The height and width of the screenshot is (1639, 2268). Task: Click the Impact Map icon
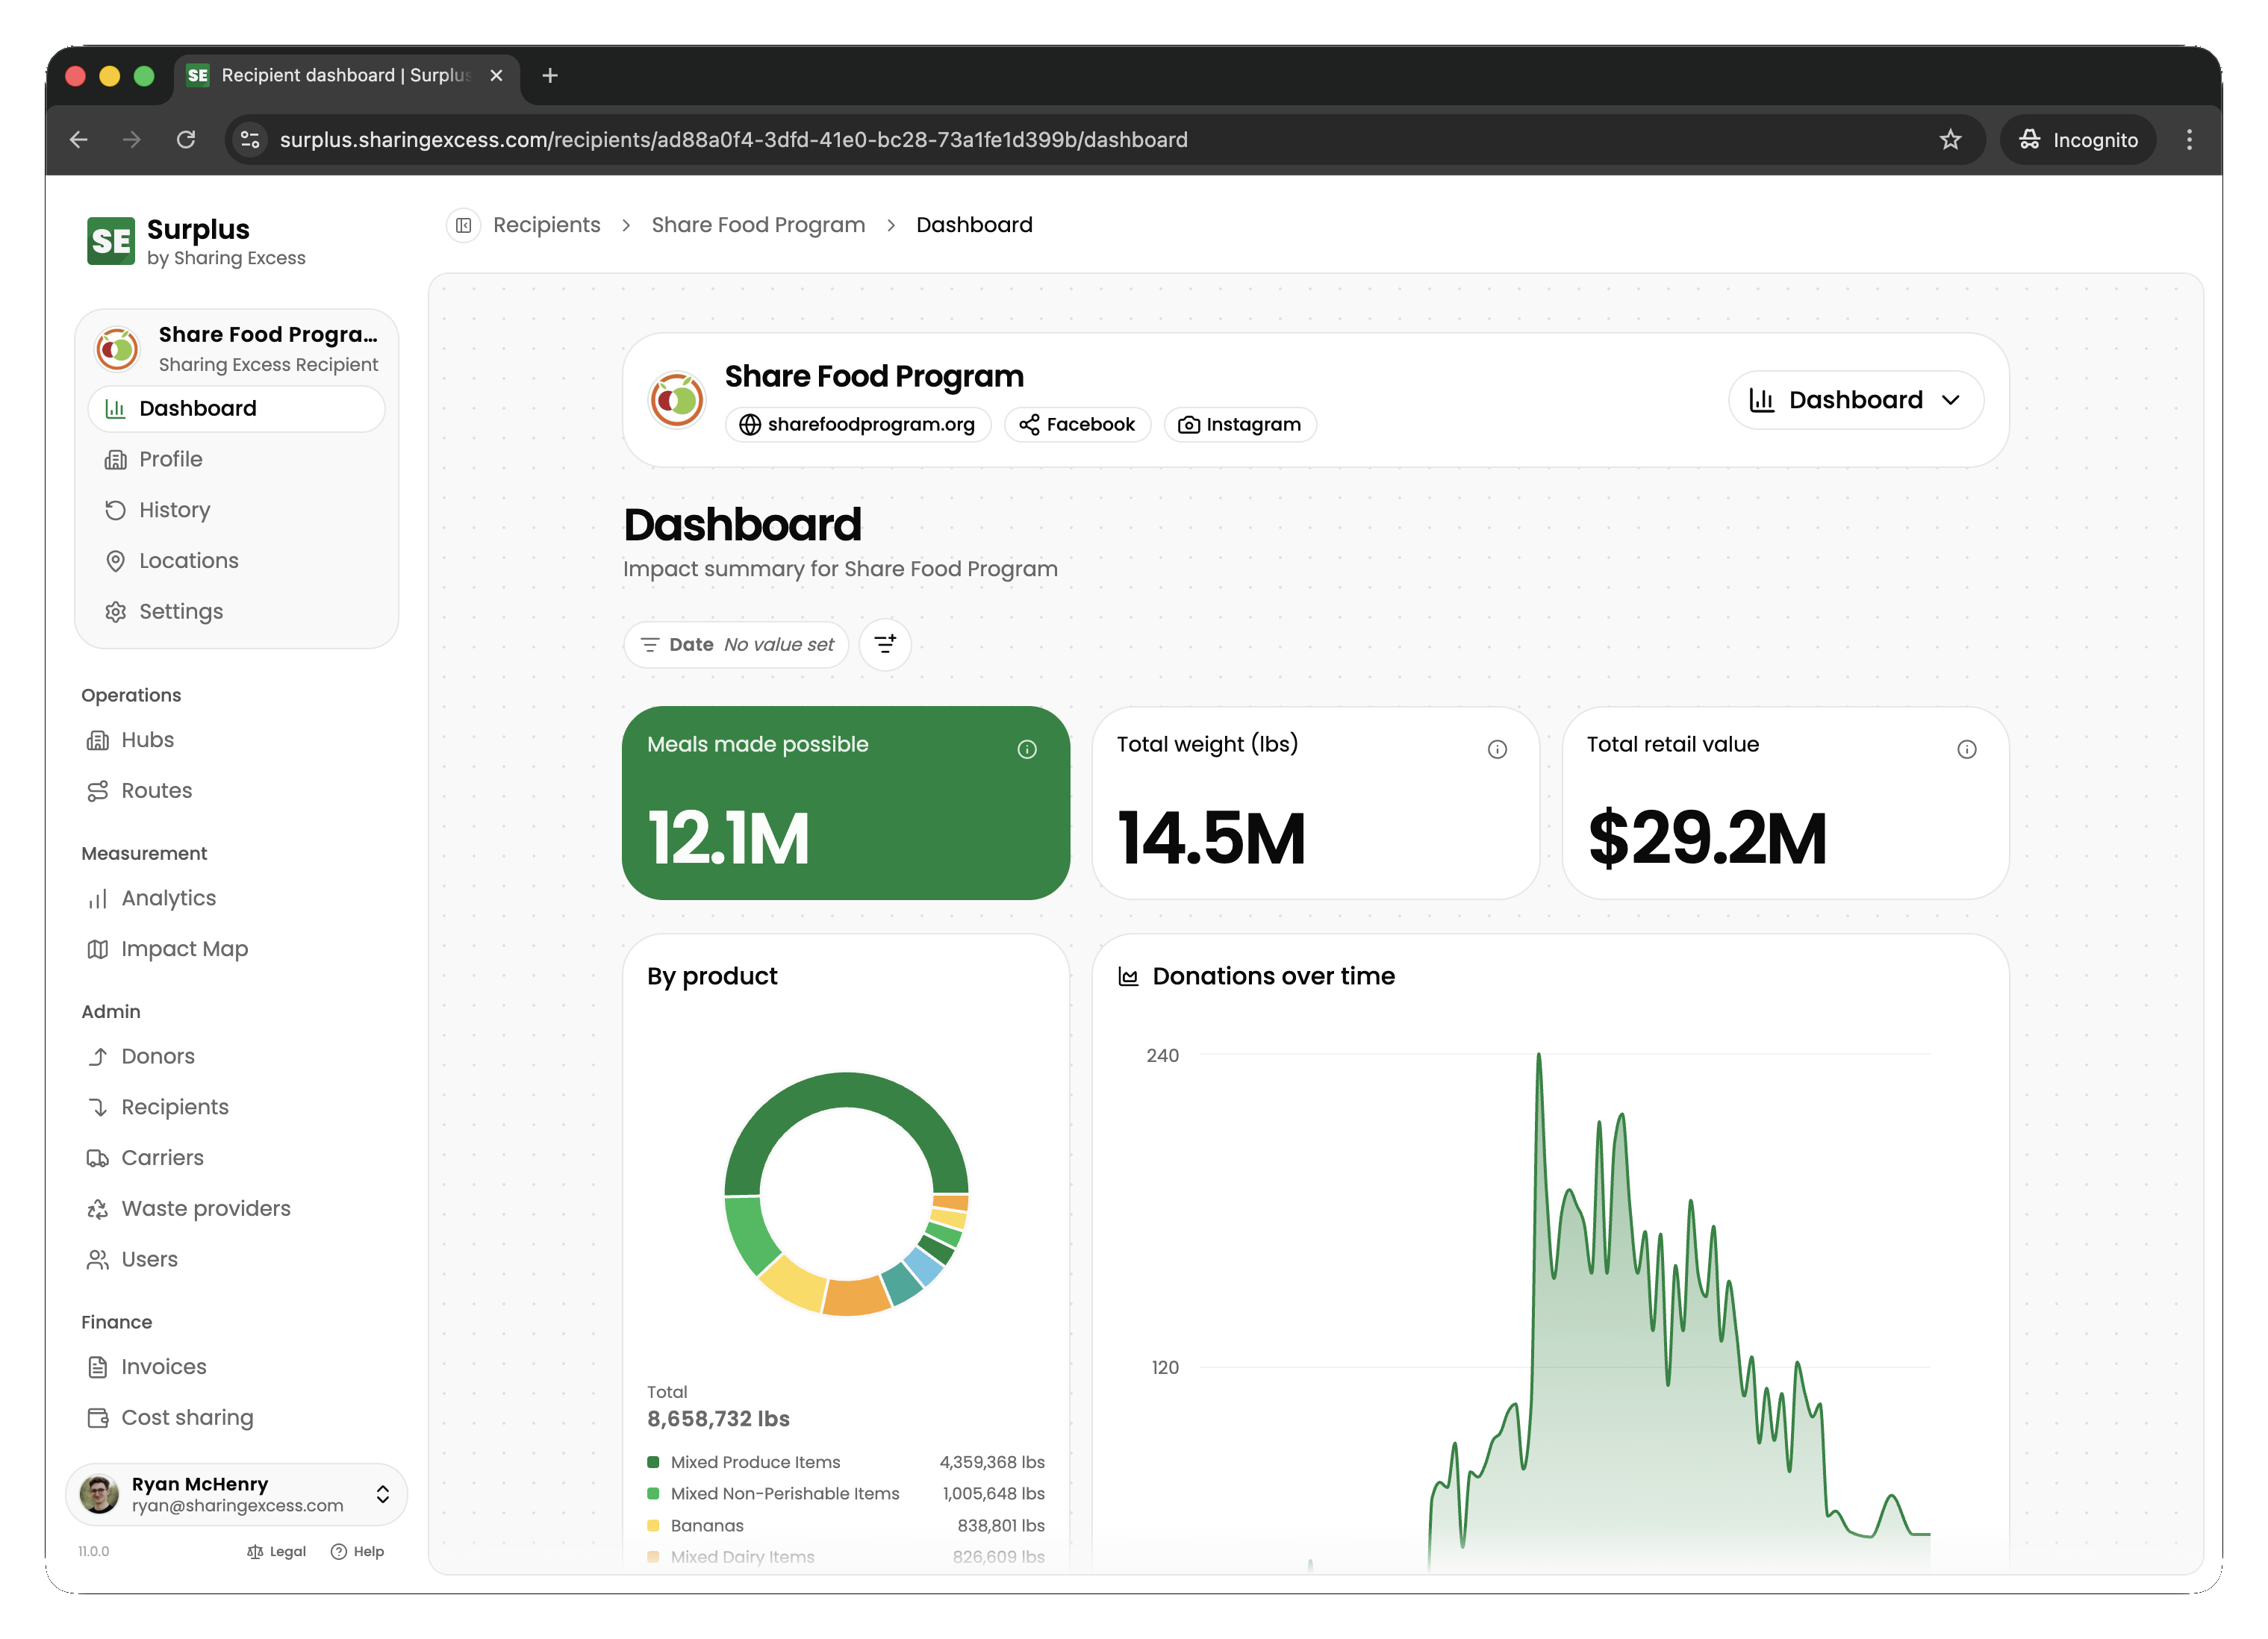(98, 949)
